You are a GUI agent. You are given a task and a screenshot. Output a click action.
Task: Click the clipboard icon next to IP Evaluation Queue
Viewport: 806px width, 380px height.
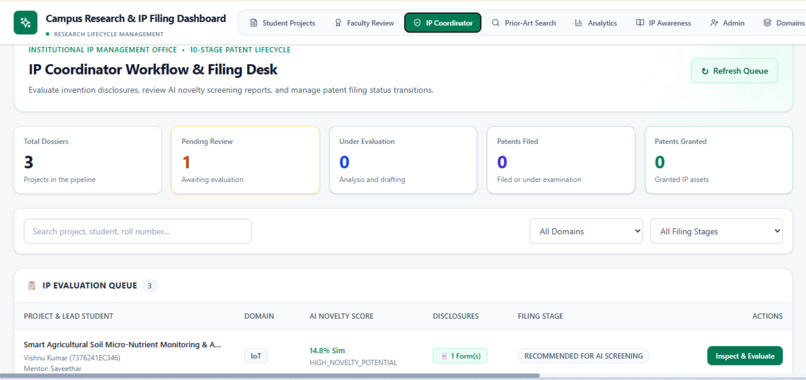point(32,285)
